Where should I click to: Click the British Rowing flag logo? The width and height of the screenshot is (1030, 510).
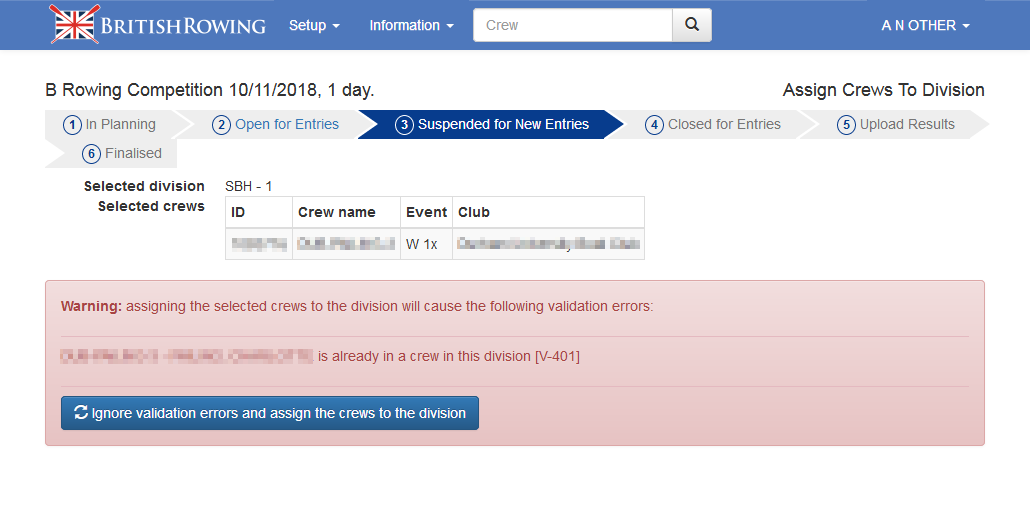click(x=75, y=25)
